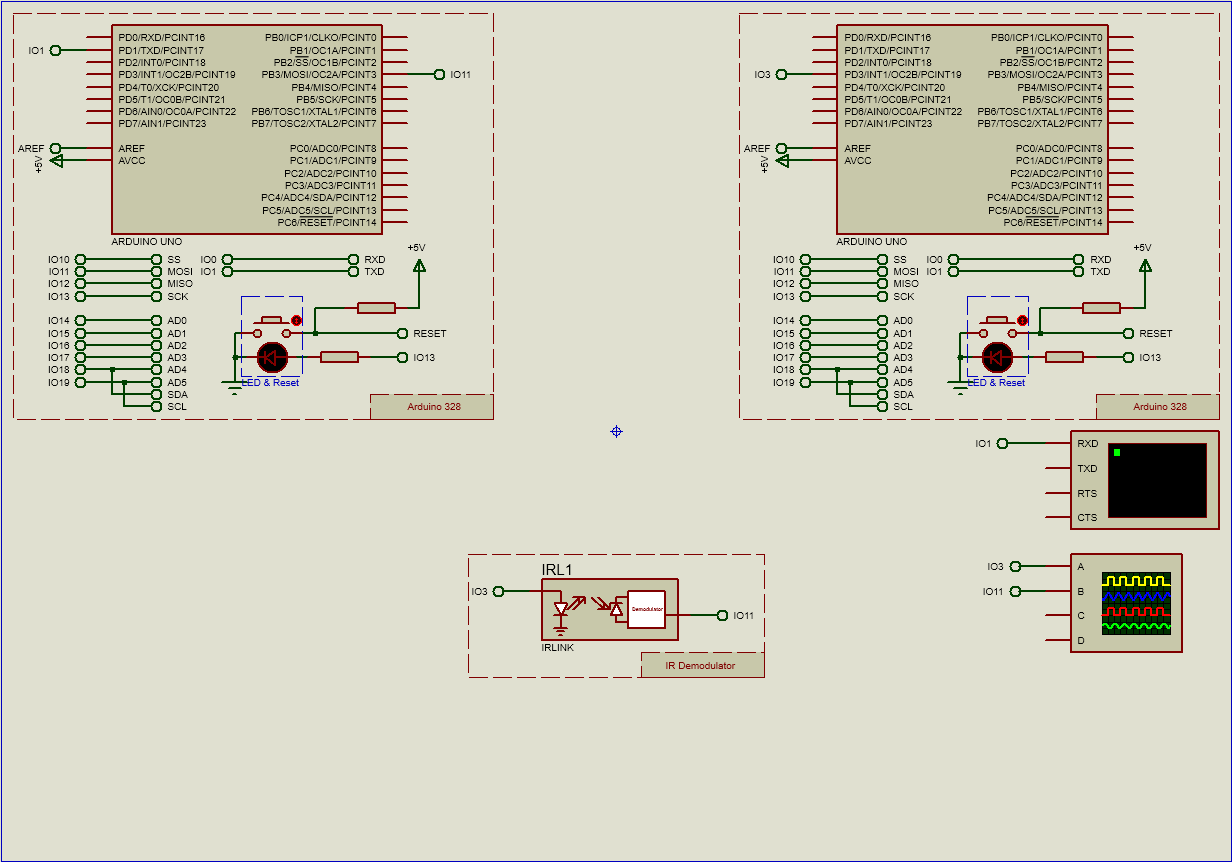This screenshot has height=862, width=1232.
Task: Click the LED & Reset label text
Action: pos(271,382)
